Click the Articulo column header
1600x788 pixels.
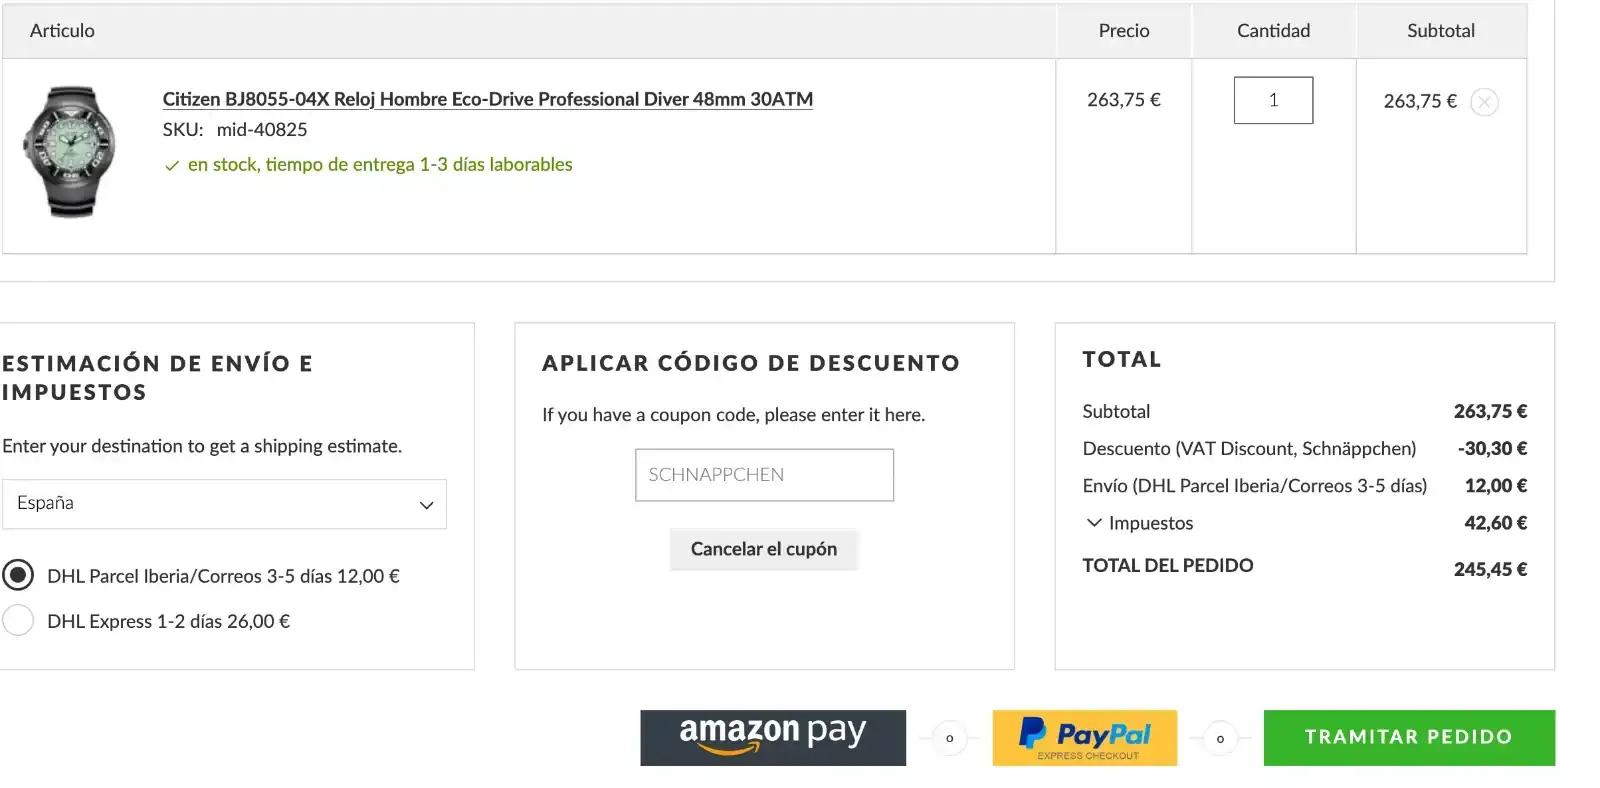tap(62, 31)
